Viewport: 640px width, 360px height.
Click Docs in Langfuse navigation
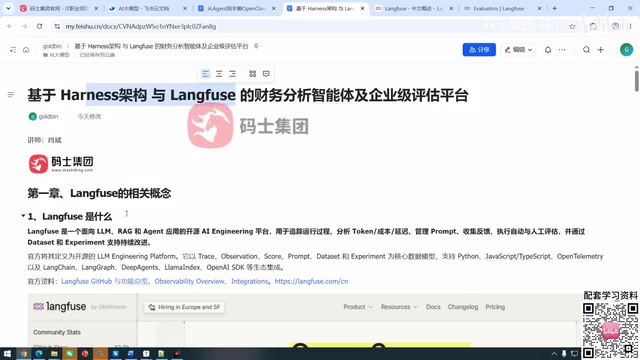[x=433, y=307]
